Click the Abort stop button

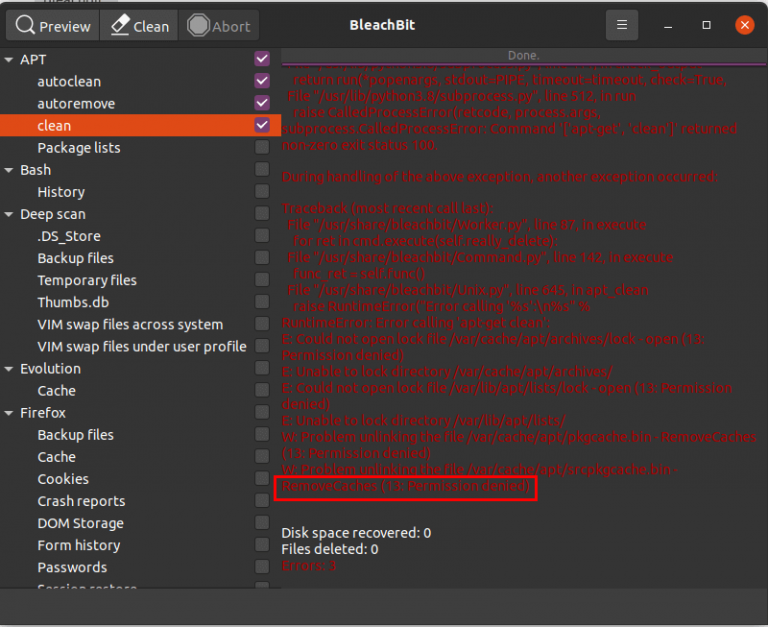219,25
